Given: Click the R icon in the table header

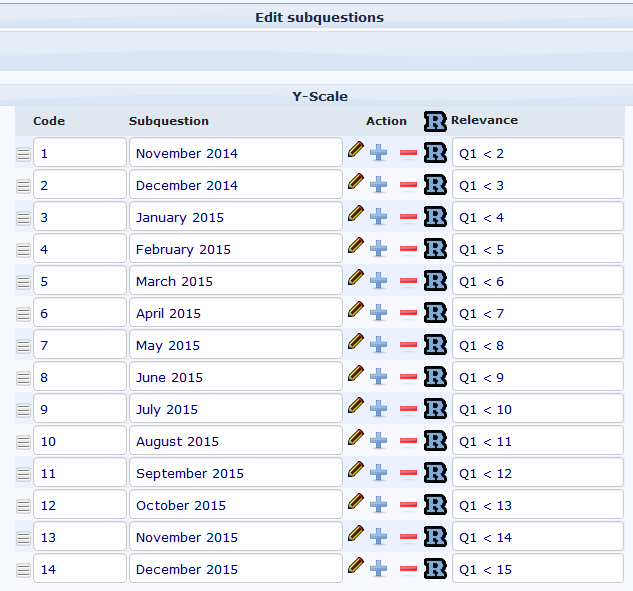Looking at the screenshot, I should coord(435,121).
